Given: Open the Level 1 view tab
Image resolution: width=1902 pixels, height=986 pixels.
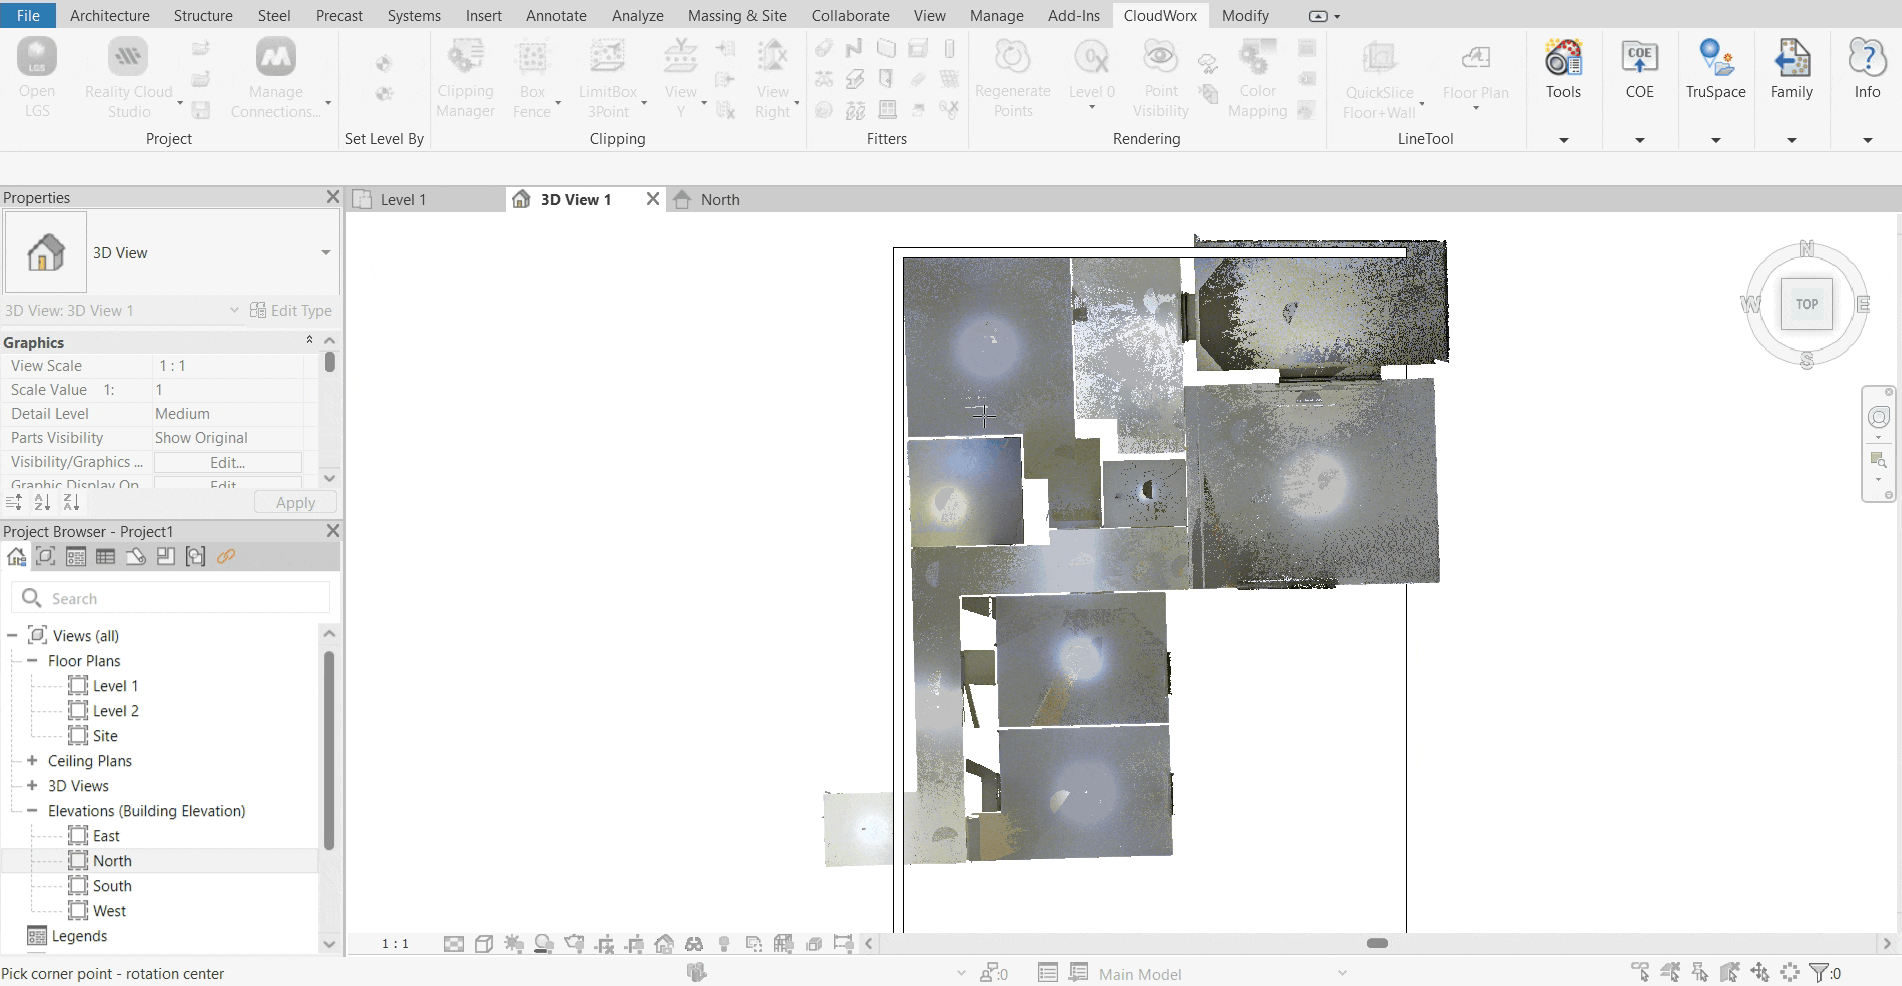Looking at the screenshot, I should pyautogui.click(x=404, y=199).
